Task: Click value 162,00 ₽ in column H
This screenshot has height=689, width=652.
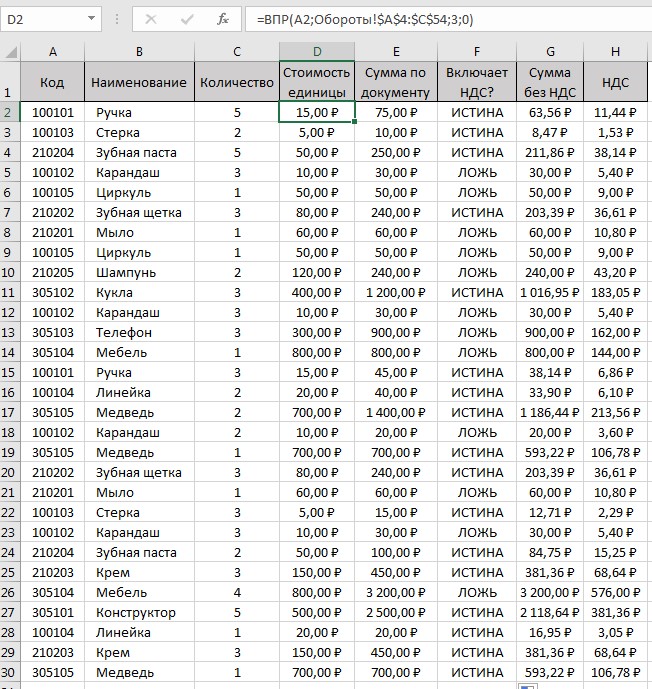Action: pos(615,333)
